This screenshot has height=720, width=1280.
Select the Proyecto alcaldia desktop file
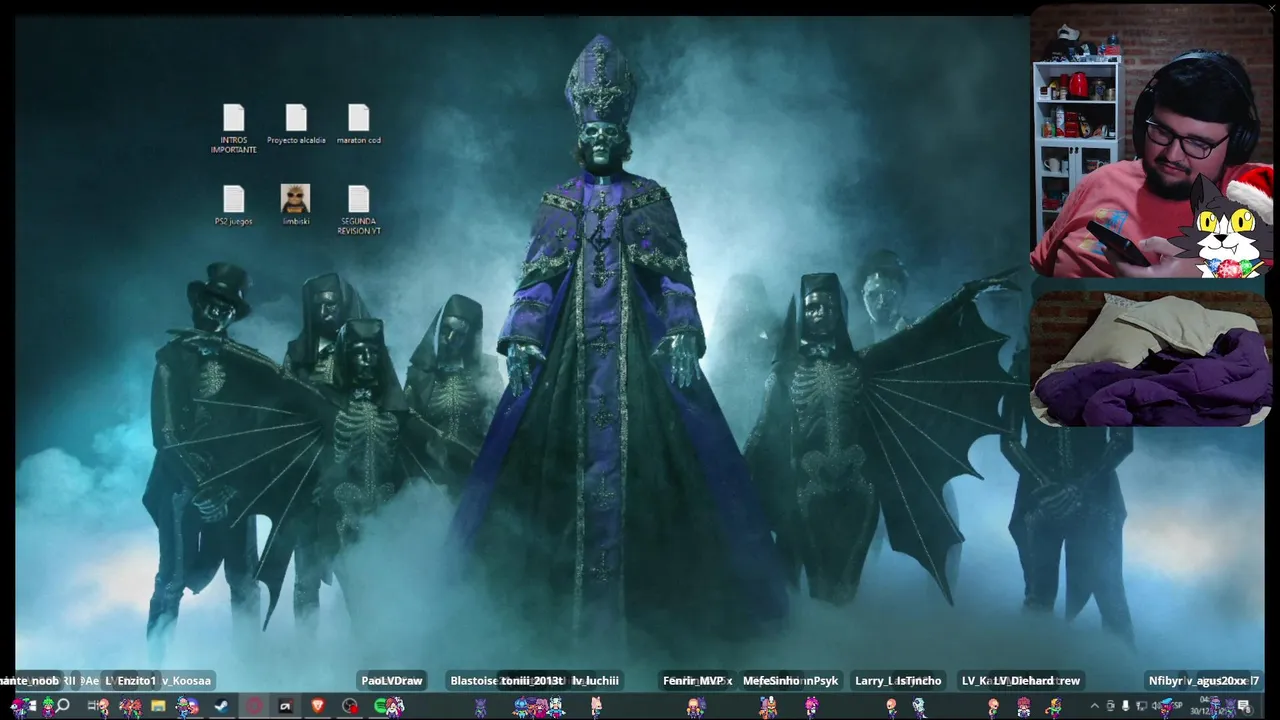tap(296, 125)
